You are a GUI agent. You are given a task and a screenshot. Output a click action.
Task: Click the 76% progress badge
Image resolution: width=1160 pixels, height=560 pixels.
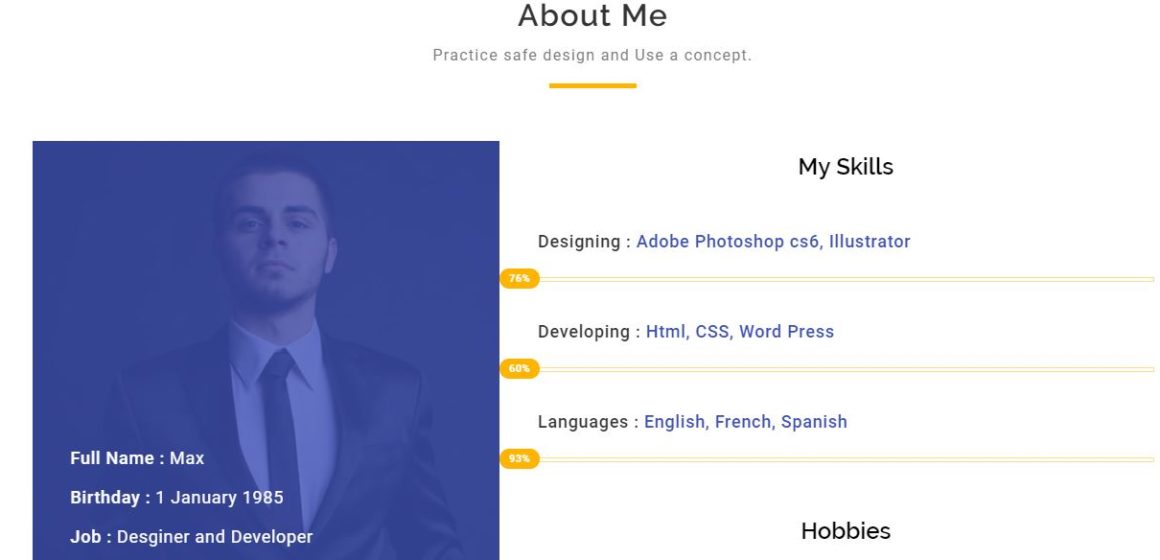(x=519, y=279)
